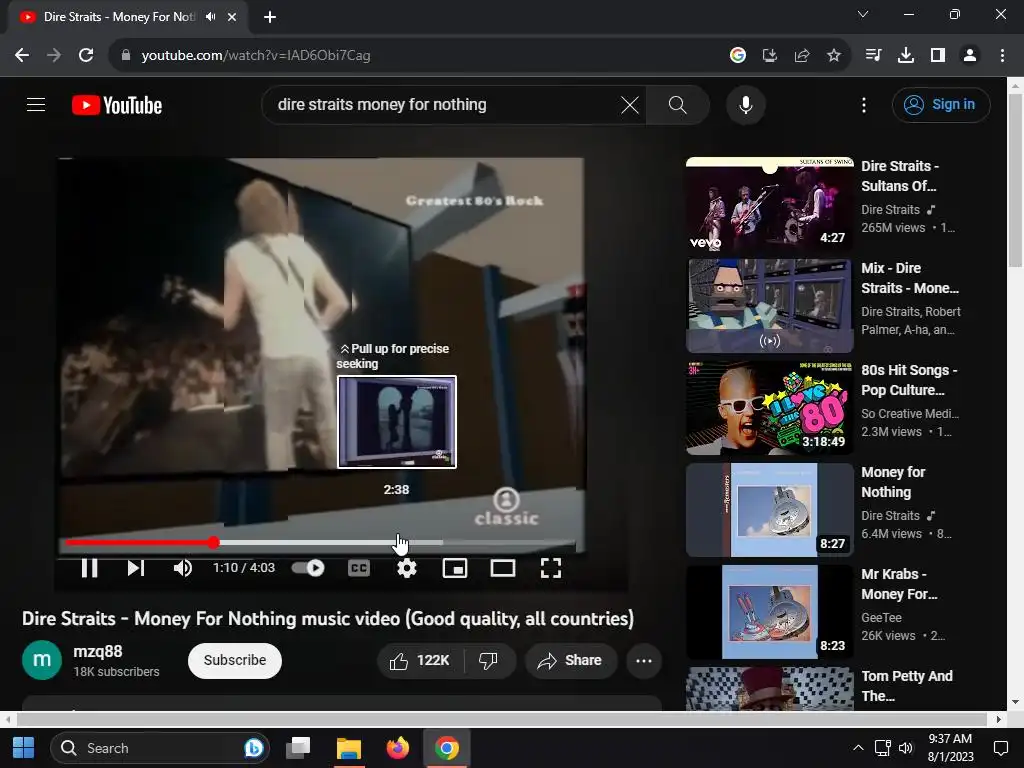Skip to the next video
1024x768 pixels.
(135, 568)
